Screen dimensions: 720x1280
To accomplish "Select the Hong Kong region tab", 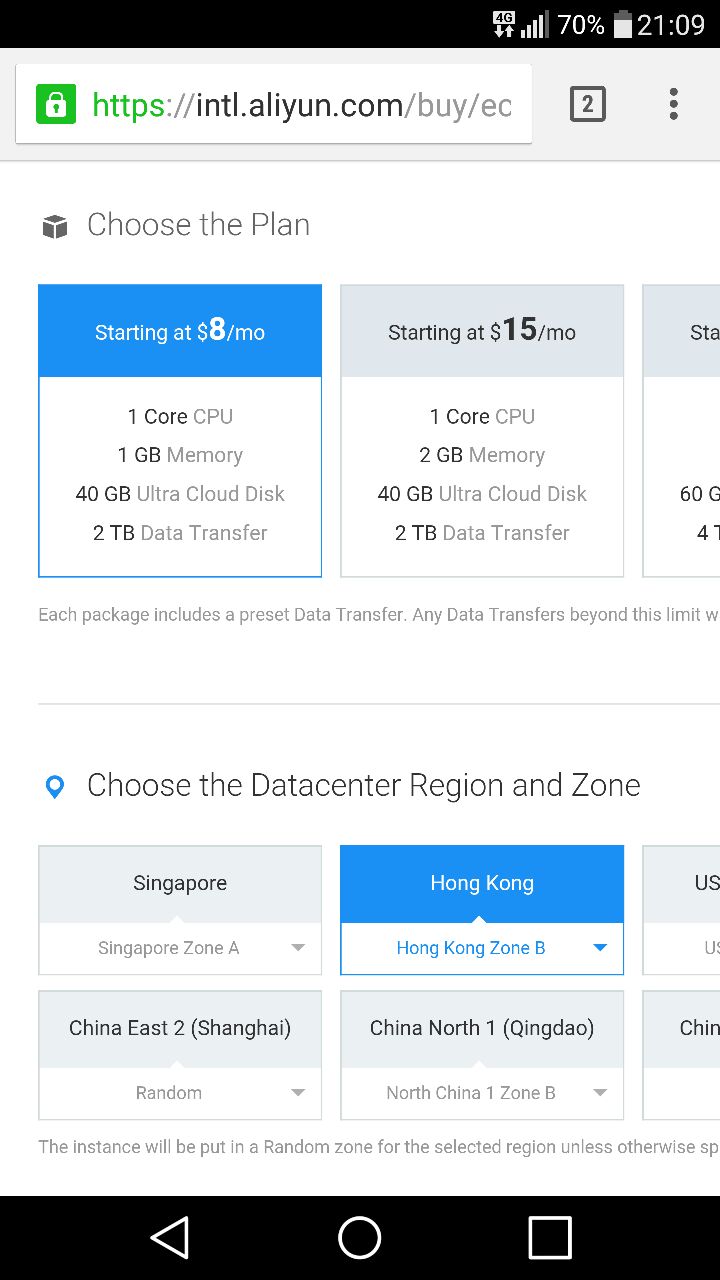I will tap(482, 883).
